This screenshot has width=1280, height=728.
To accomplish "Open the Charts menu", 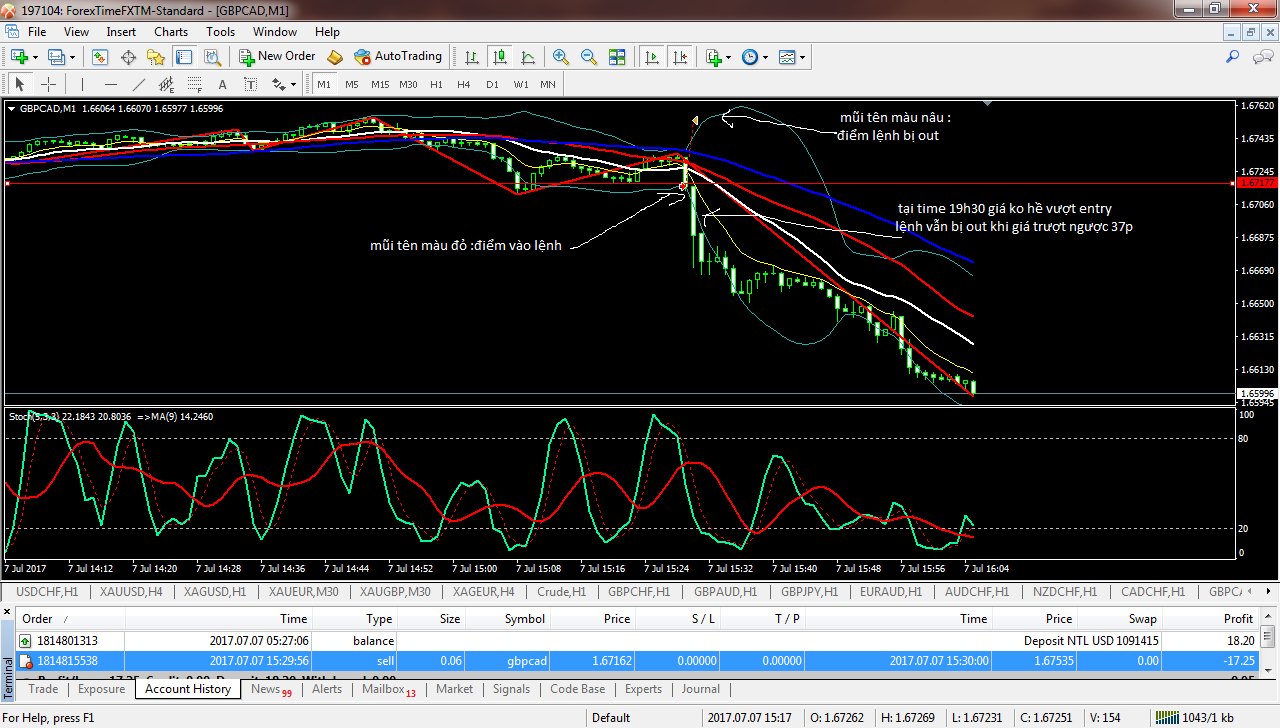I will (170, 32).
